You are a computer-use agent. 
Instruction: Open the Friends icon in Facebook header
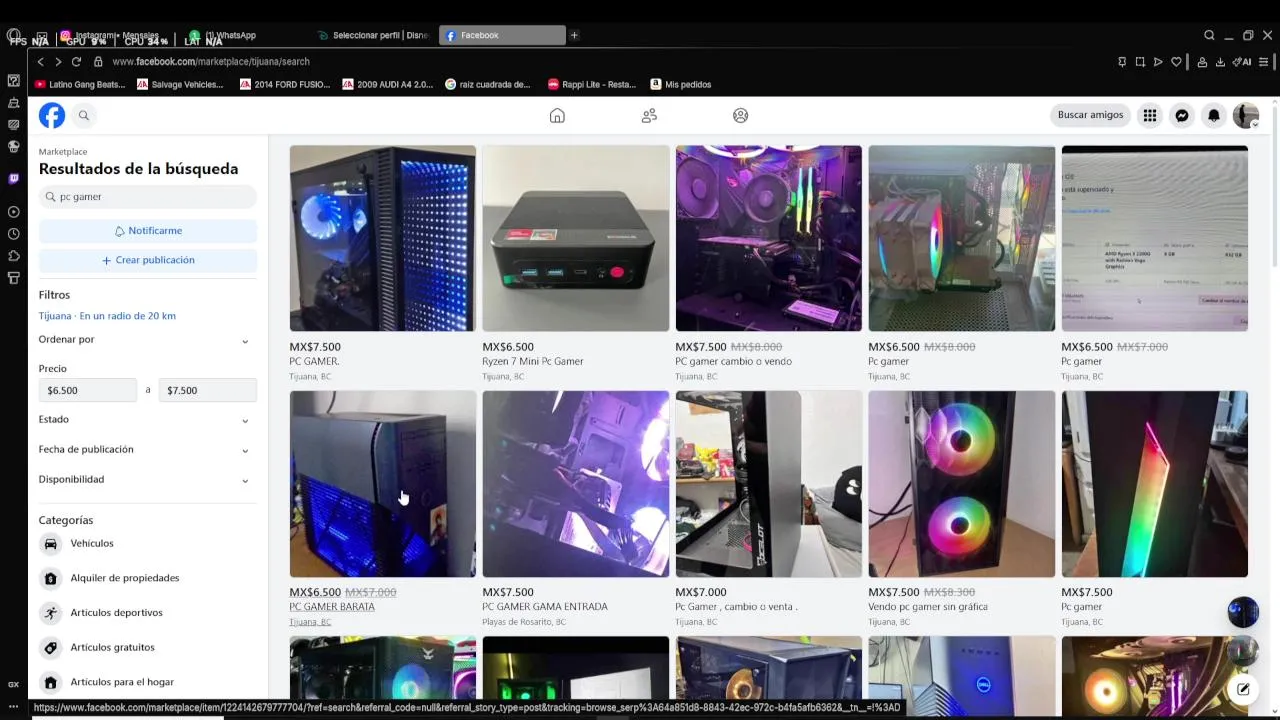[x=649, y=116]
